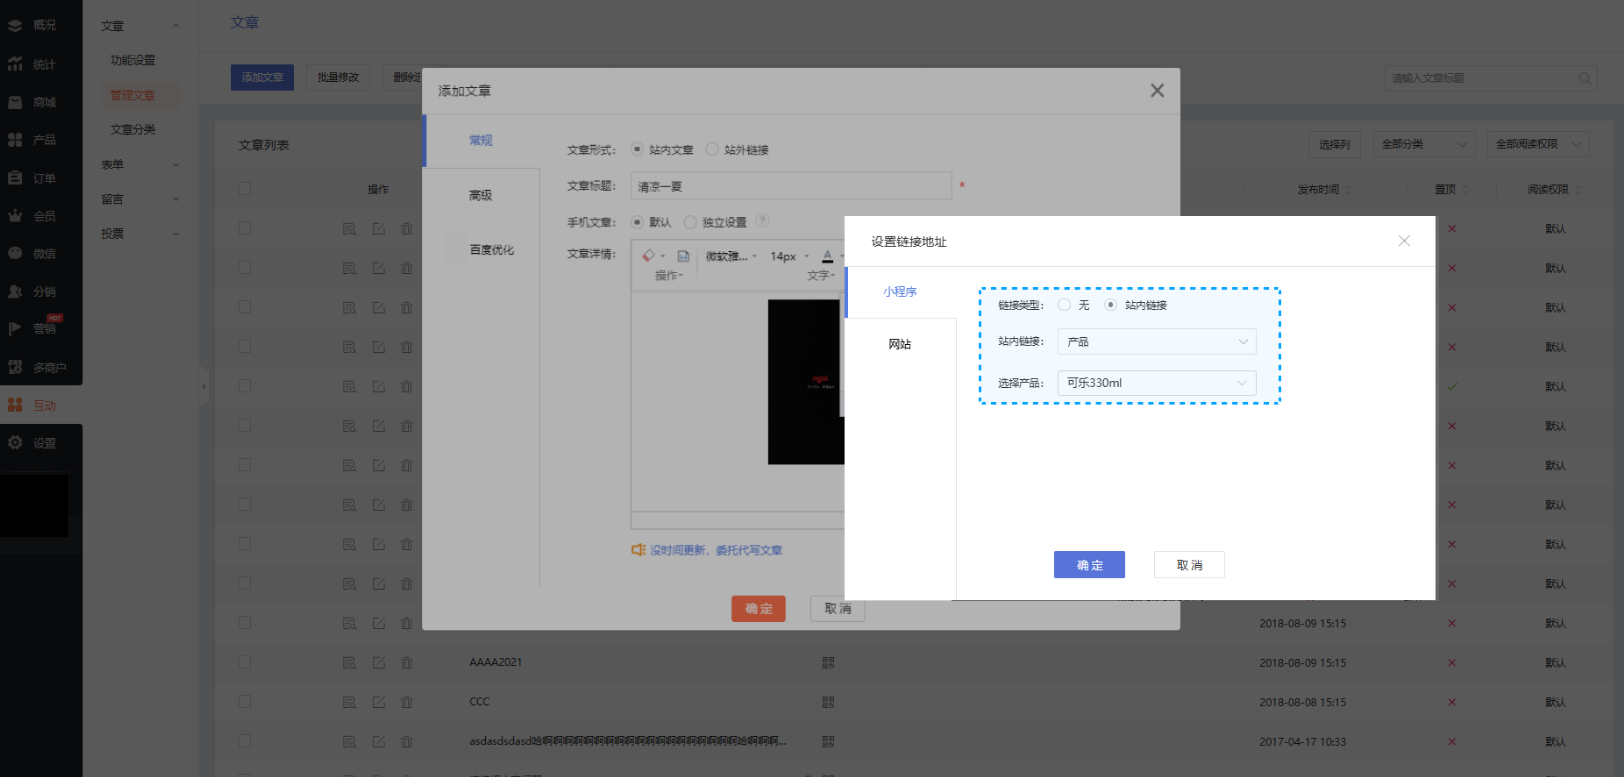This screenshot has width=1624, height=777.
Task: Expand the 留言 submenu group
Action: coord(140,199)
